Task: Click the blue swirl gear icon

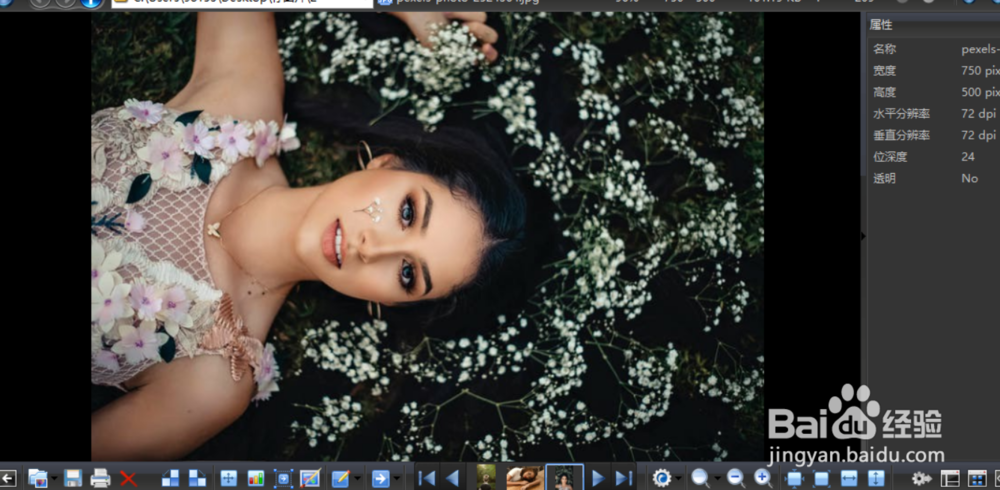Action: click(x=662, y=478)
